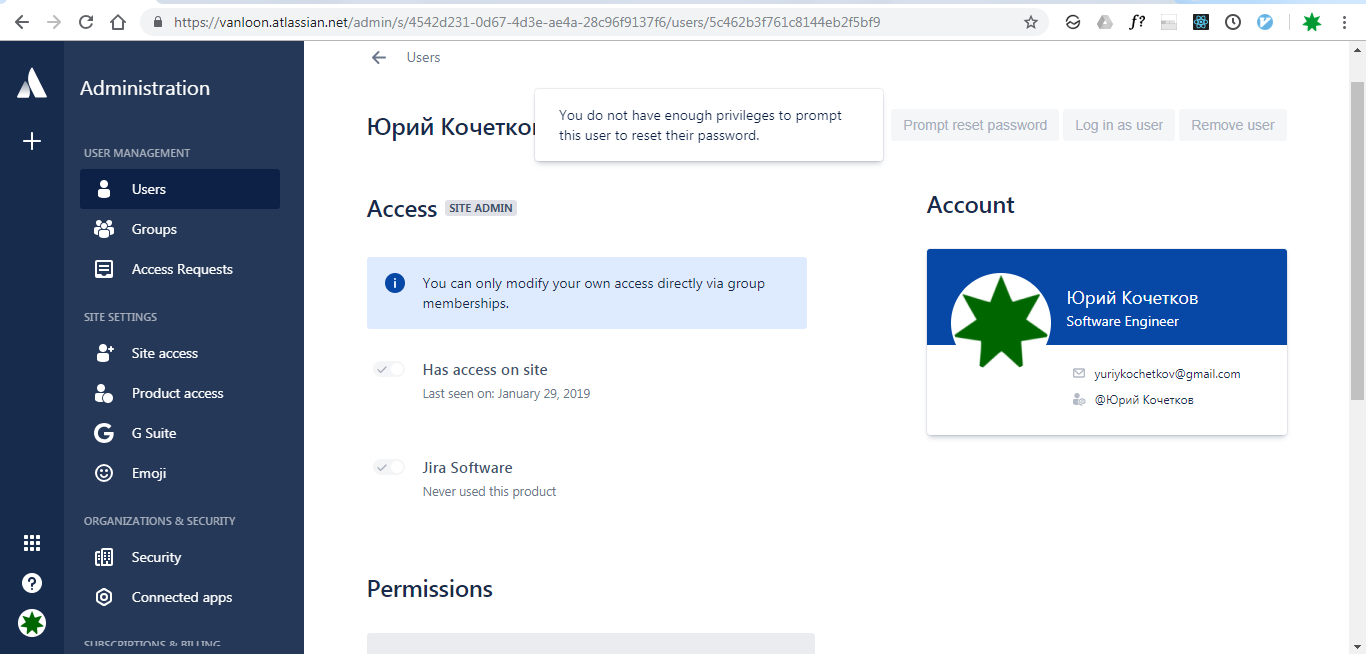Open the Security section
1366x654 pixels.
click(x=156, y=557)
